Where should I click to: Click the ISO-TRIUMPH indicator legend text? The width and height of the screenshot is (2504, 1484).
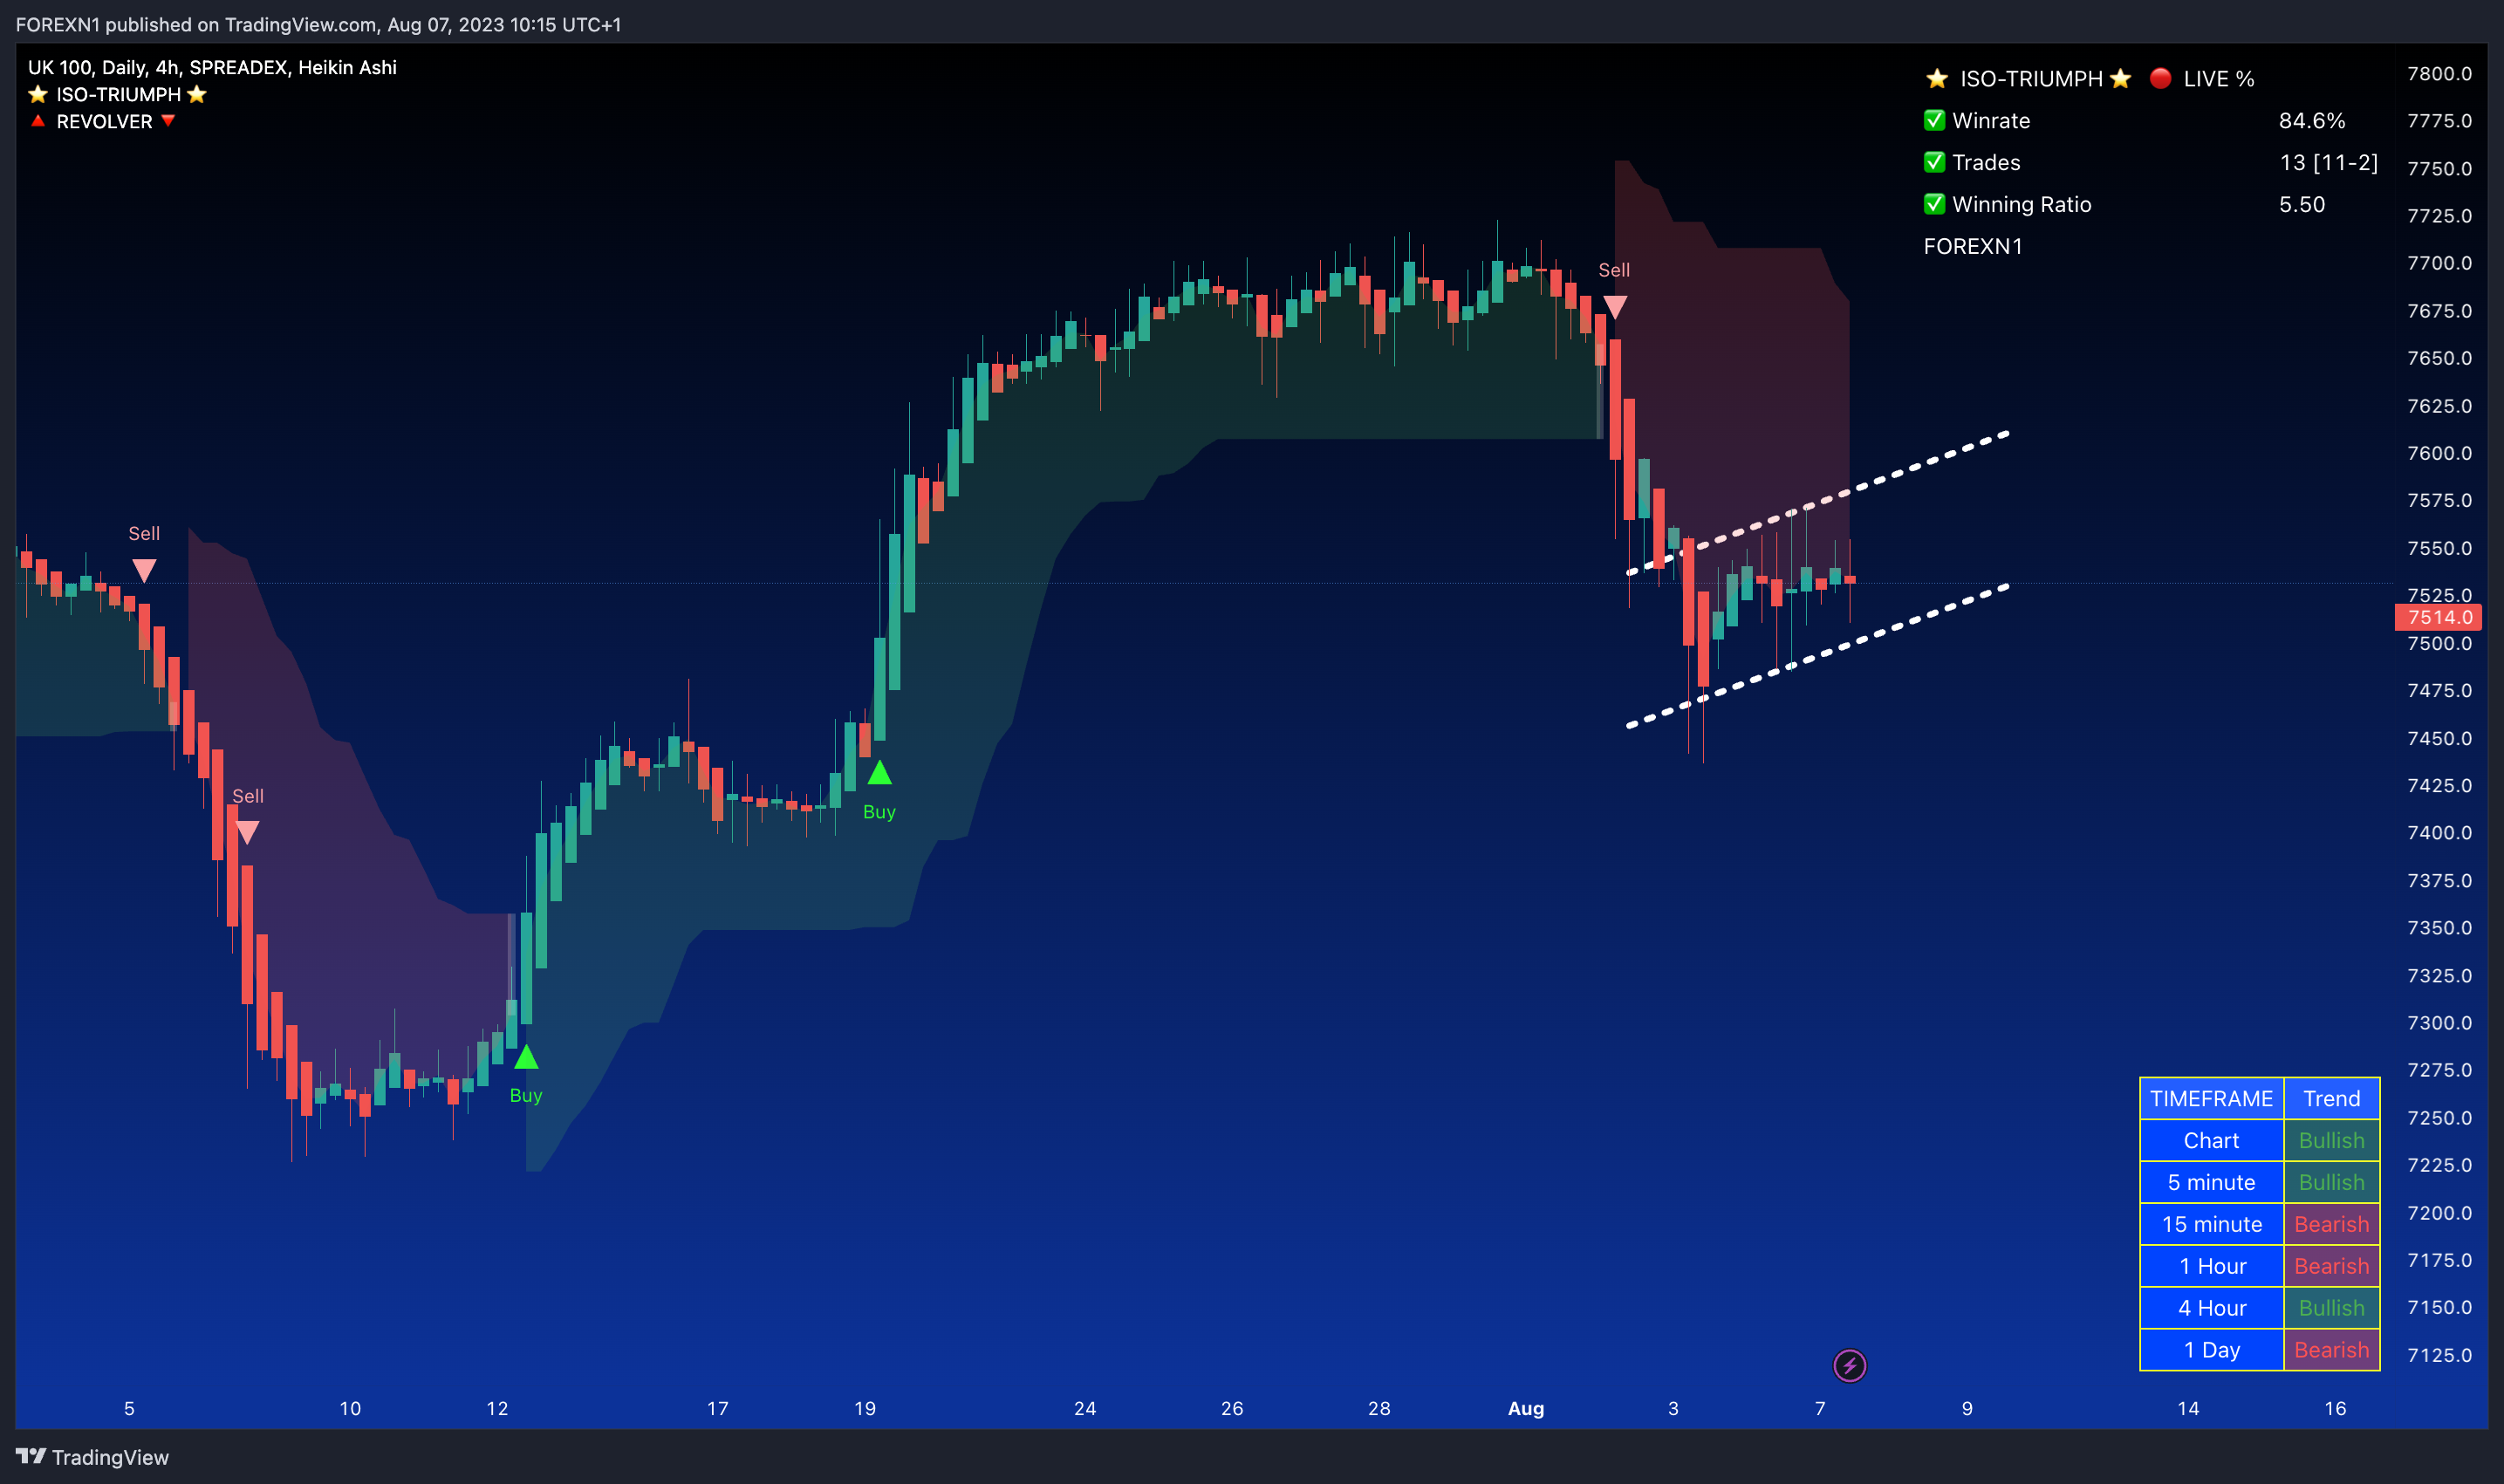[118, 94]
